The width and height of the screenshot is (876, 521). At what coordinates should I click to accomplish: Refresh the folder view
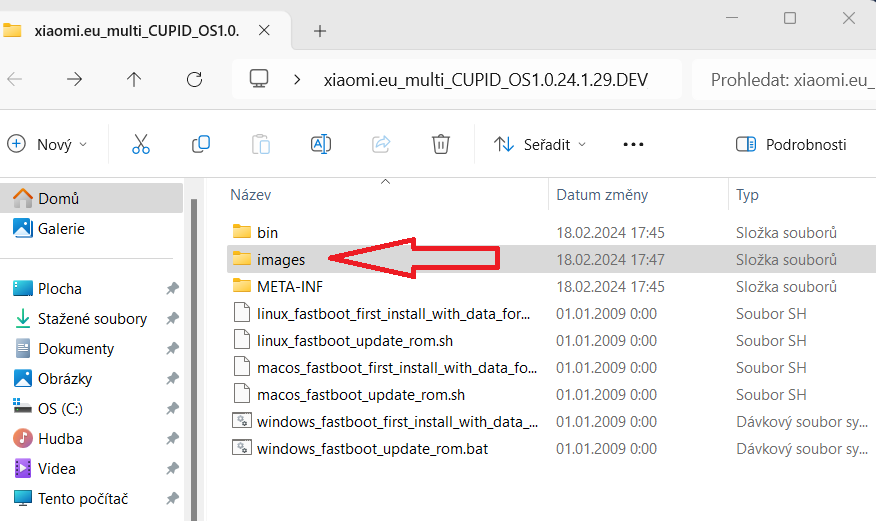(x=194, y=79)
